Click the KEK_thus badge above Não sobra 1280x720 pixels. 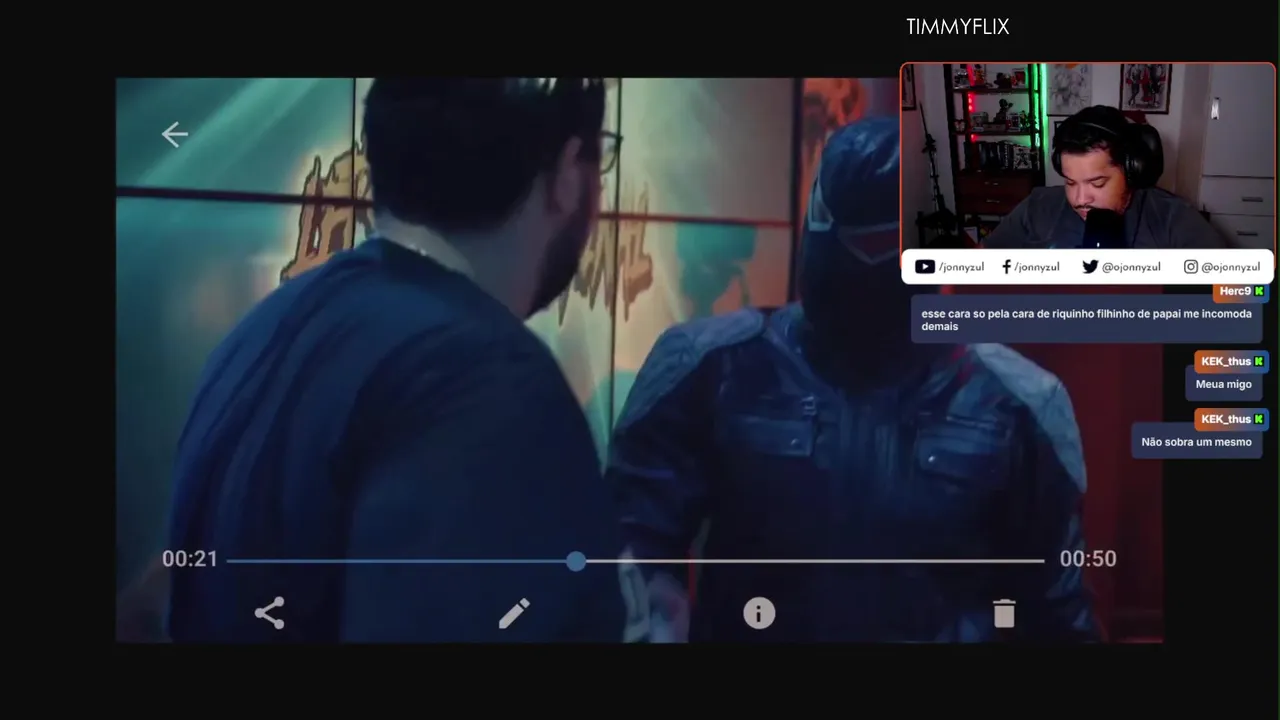click(1231, 419)
